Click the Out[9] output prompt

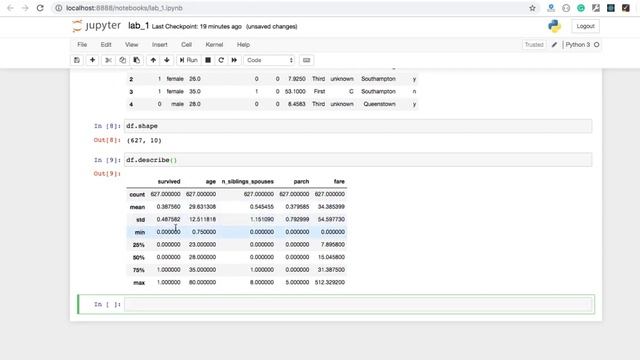tap(107, 174)
